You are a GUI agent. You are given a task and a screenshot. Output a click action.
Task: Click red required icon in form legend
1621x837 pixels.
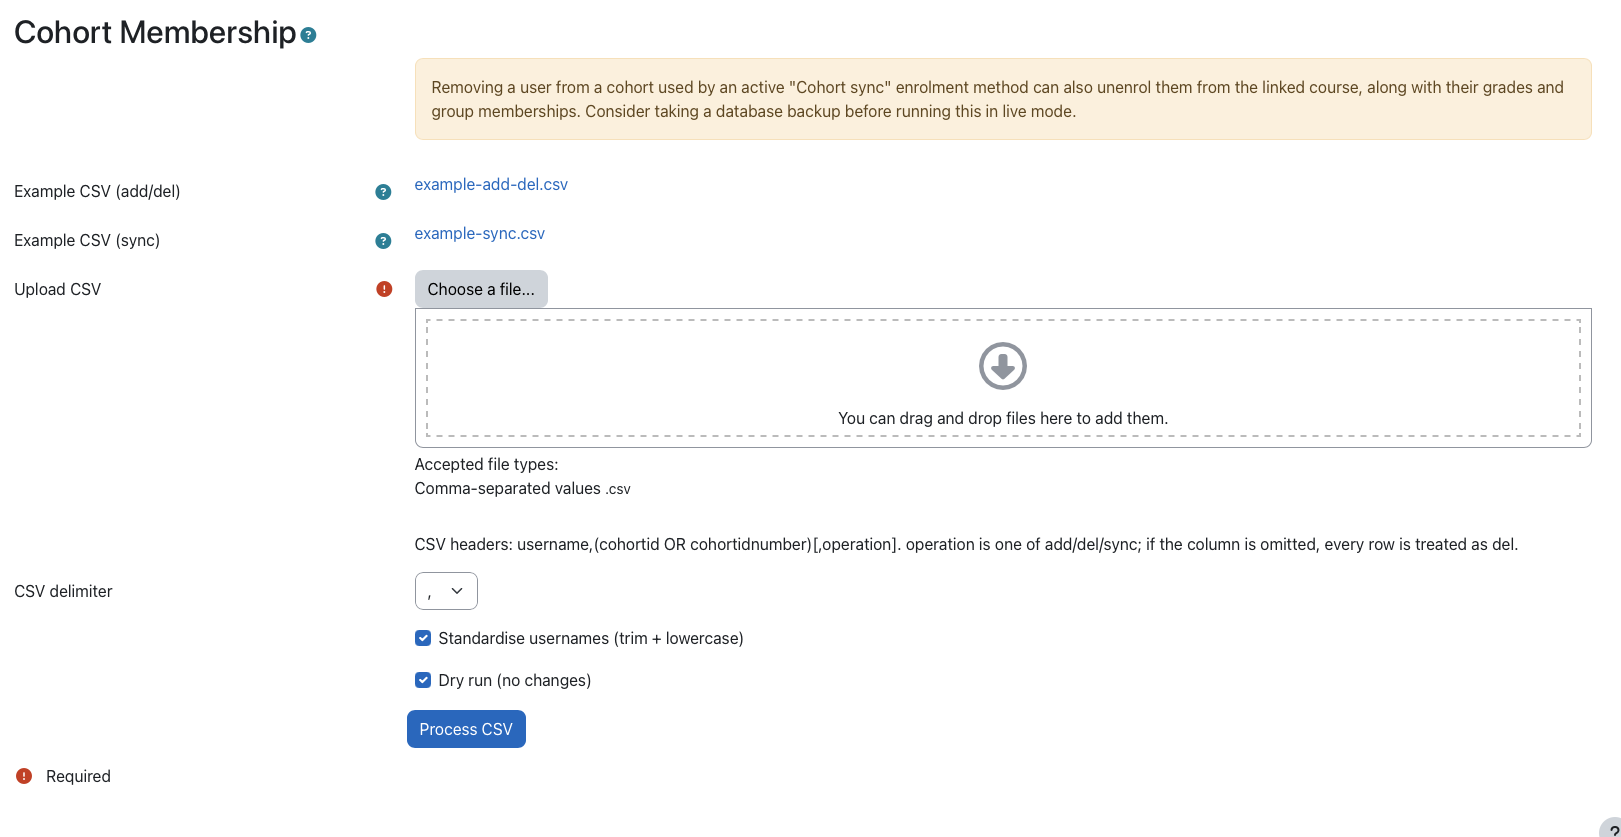click(24, 776)
